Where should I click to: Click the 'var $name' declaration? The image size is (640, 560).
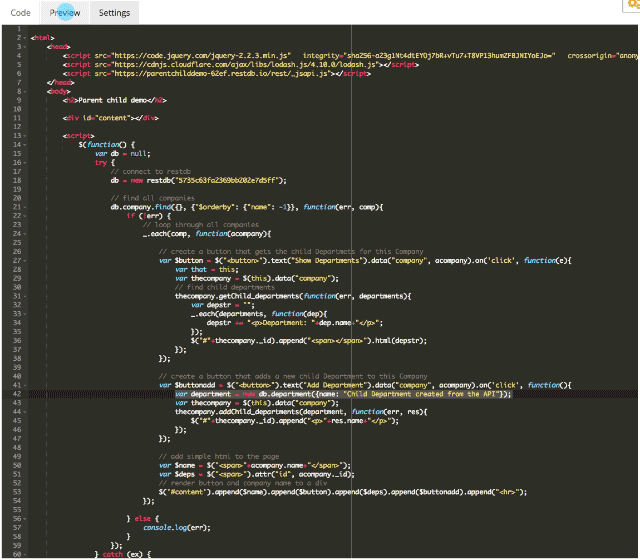(x=255, y=465)
